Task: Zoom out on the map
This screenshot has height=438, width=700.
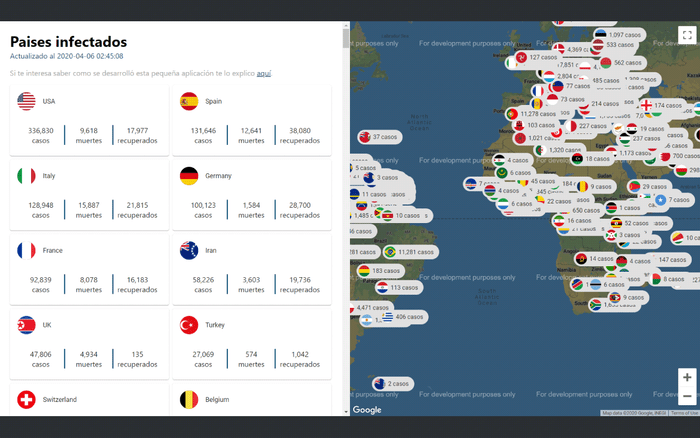Action: 686,397
